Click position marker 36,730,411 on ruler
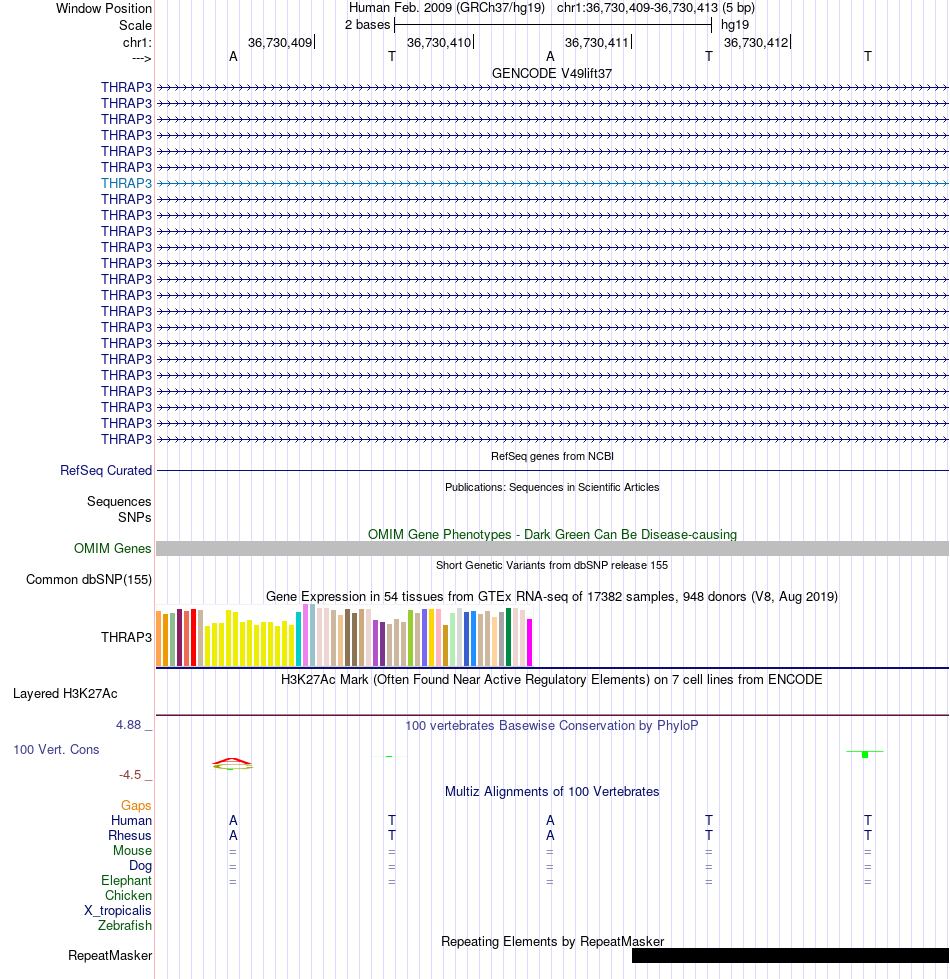This screenshot has height=979, width=950. (598, 42)
